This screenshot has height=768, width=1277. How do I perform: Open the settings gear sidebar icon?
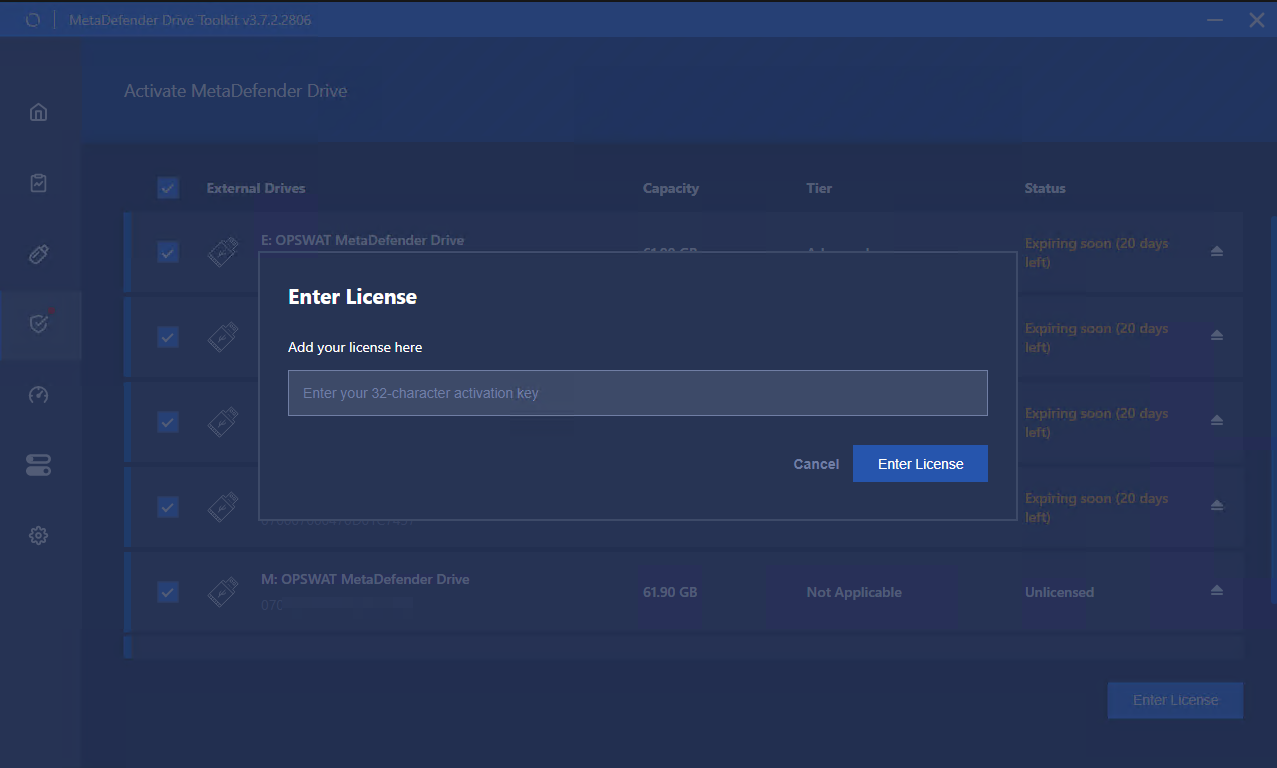pos(38,536)
